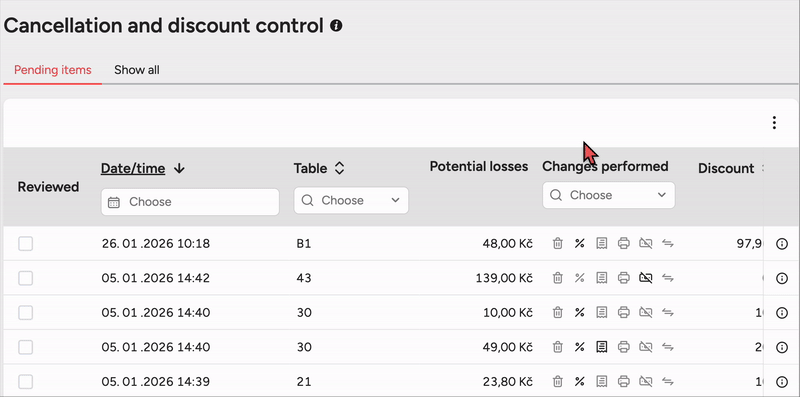Click the table cell 21

pyautogui.click(x=303, y=381)
